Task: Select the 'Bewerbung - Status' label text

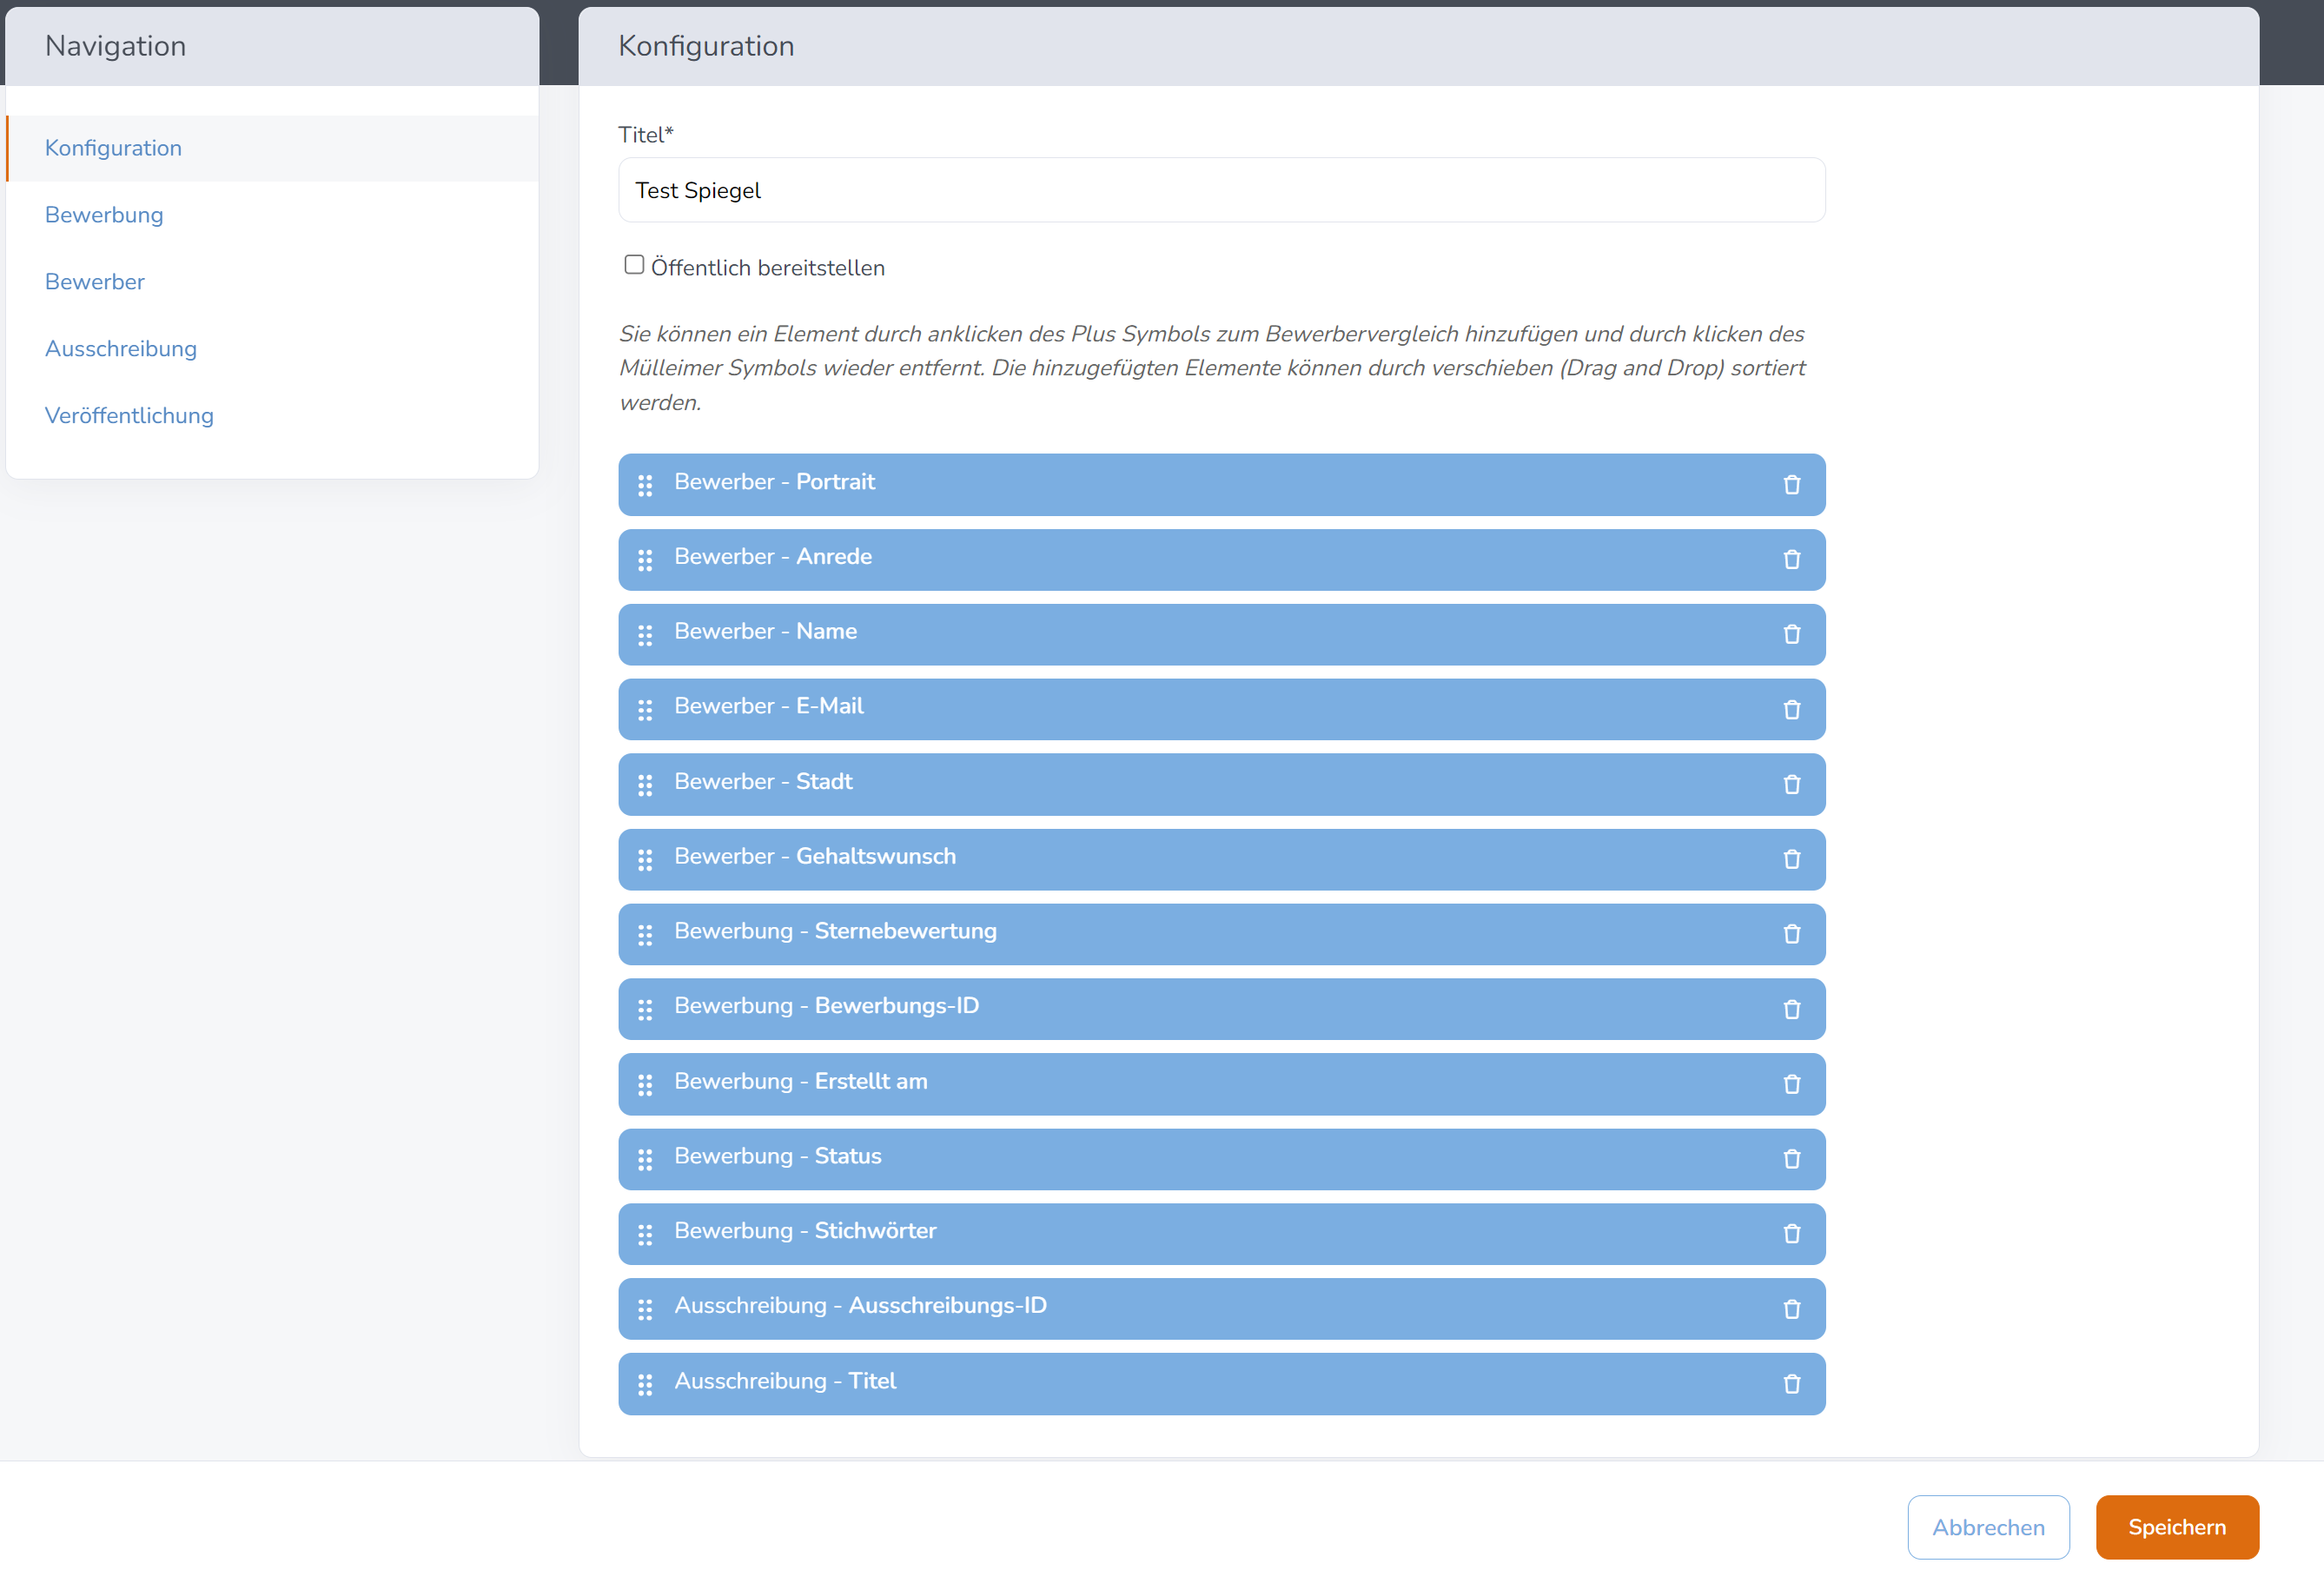Action: point(778,1156)
